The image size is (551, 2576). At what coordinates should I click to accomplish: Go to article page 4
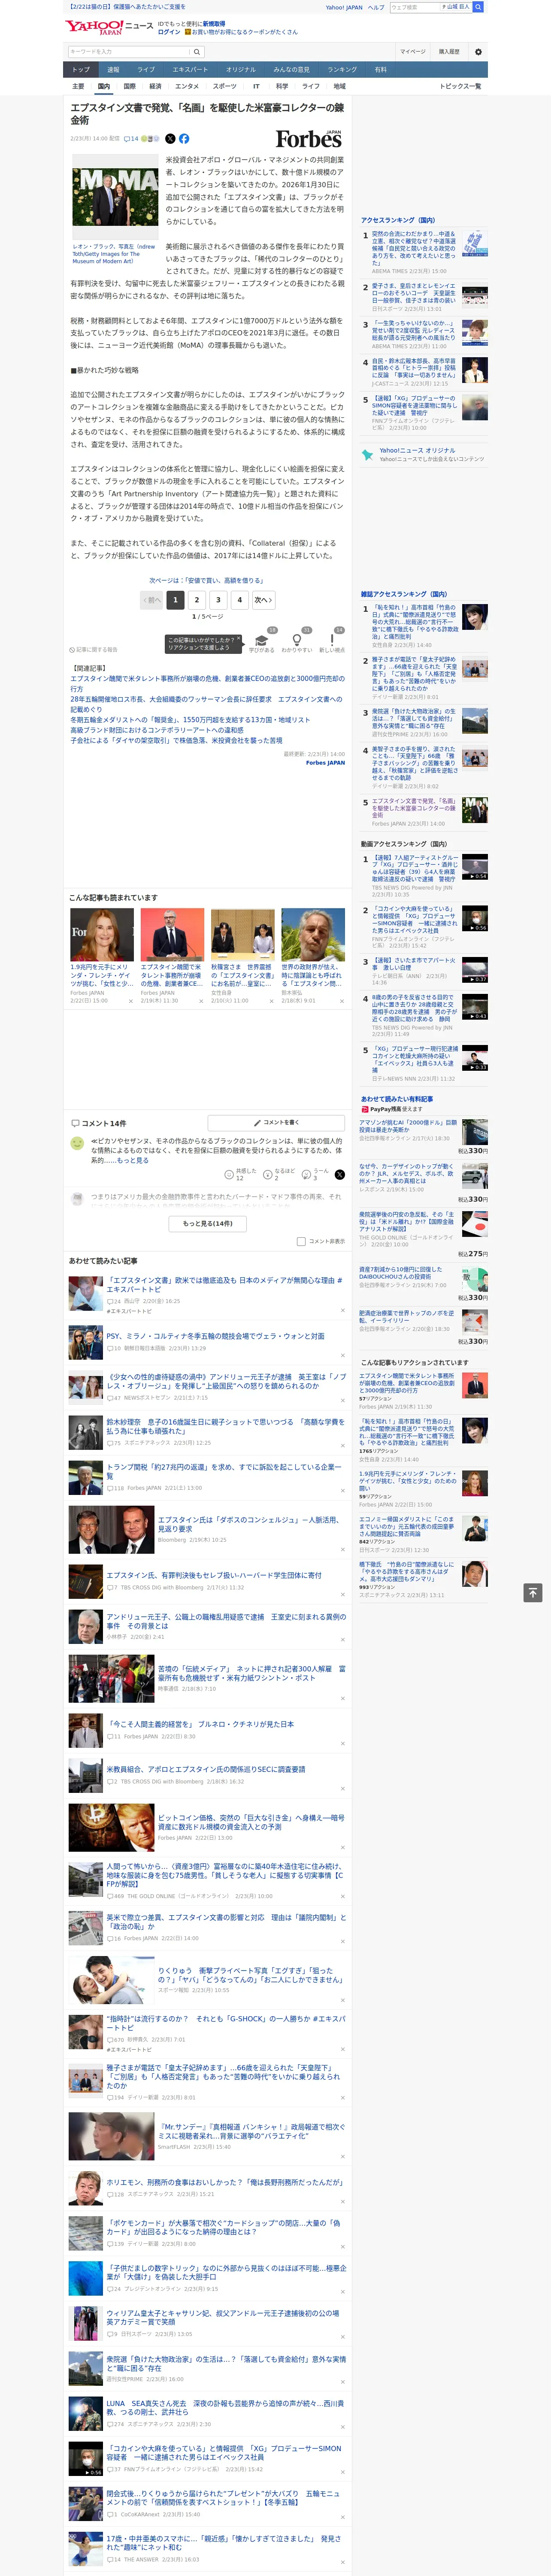[x=239, y=600]
